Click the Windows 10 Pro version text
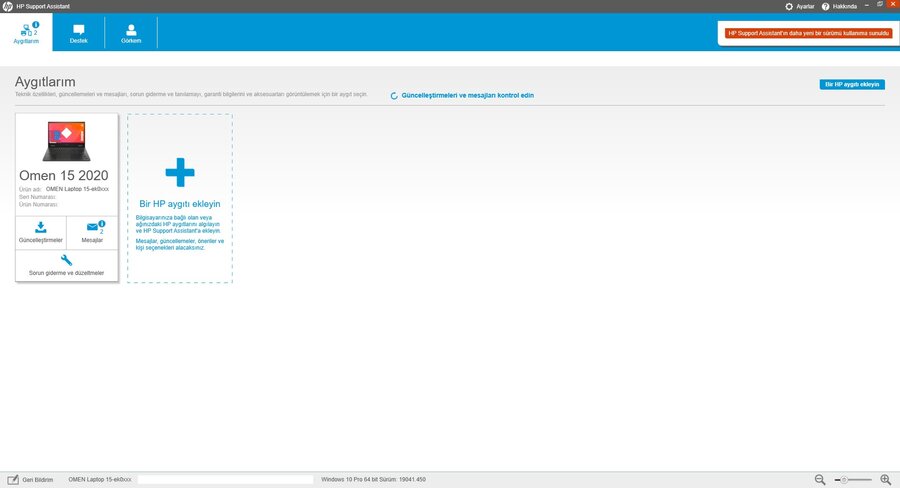Image resolution: width=900 pixels, height=488 pixels. [374, 479]
